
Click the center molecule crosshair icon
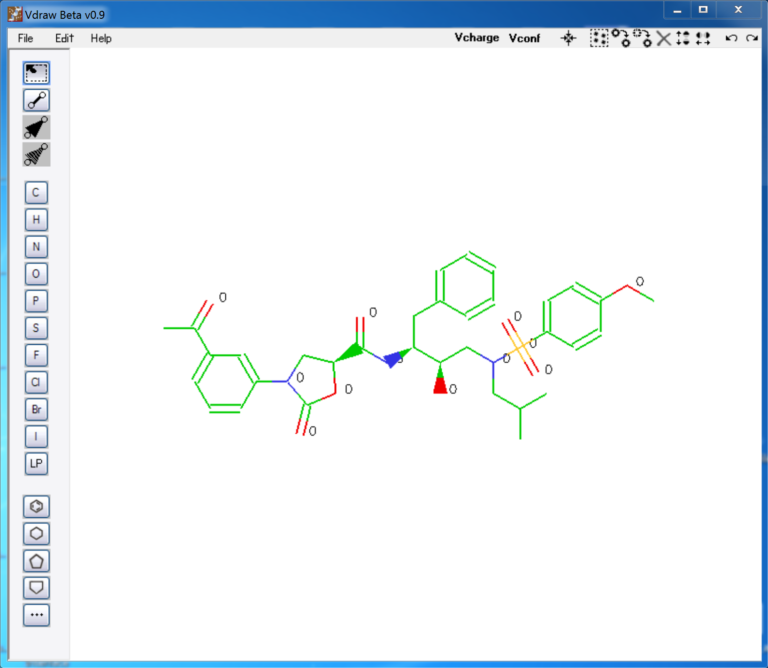click(x=568, y=38)
